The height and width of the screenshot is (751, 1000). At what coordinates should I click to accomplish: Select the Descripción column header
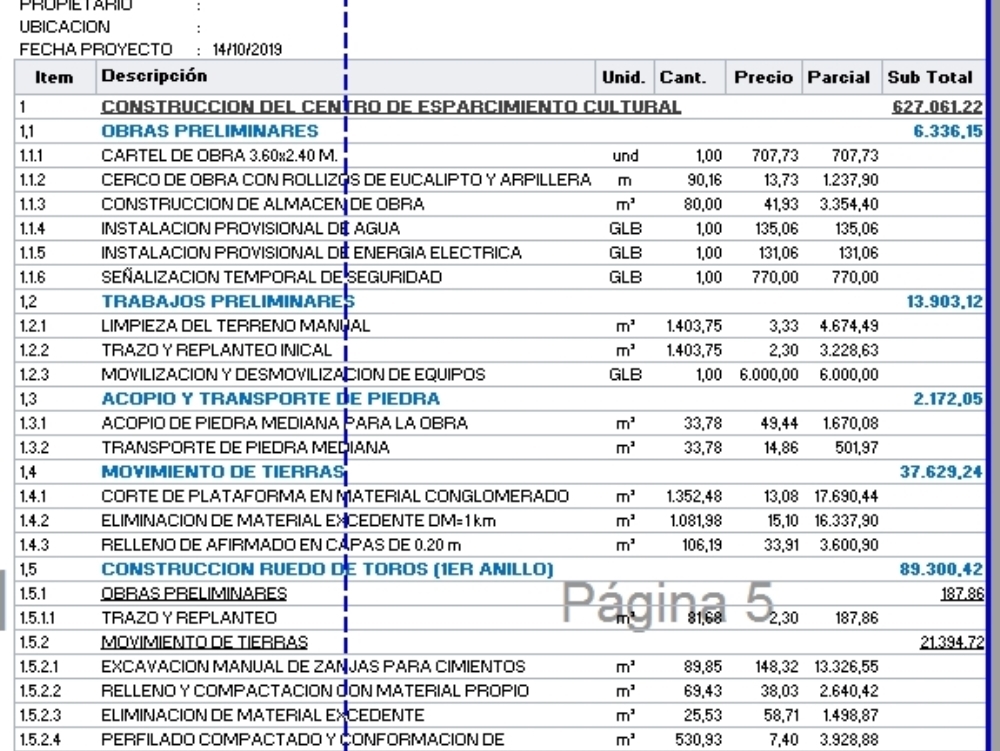click(346, 77)
